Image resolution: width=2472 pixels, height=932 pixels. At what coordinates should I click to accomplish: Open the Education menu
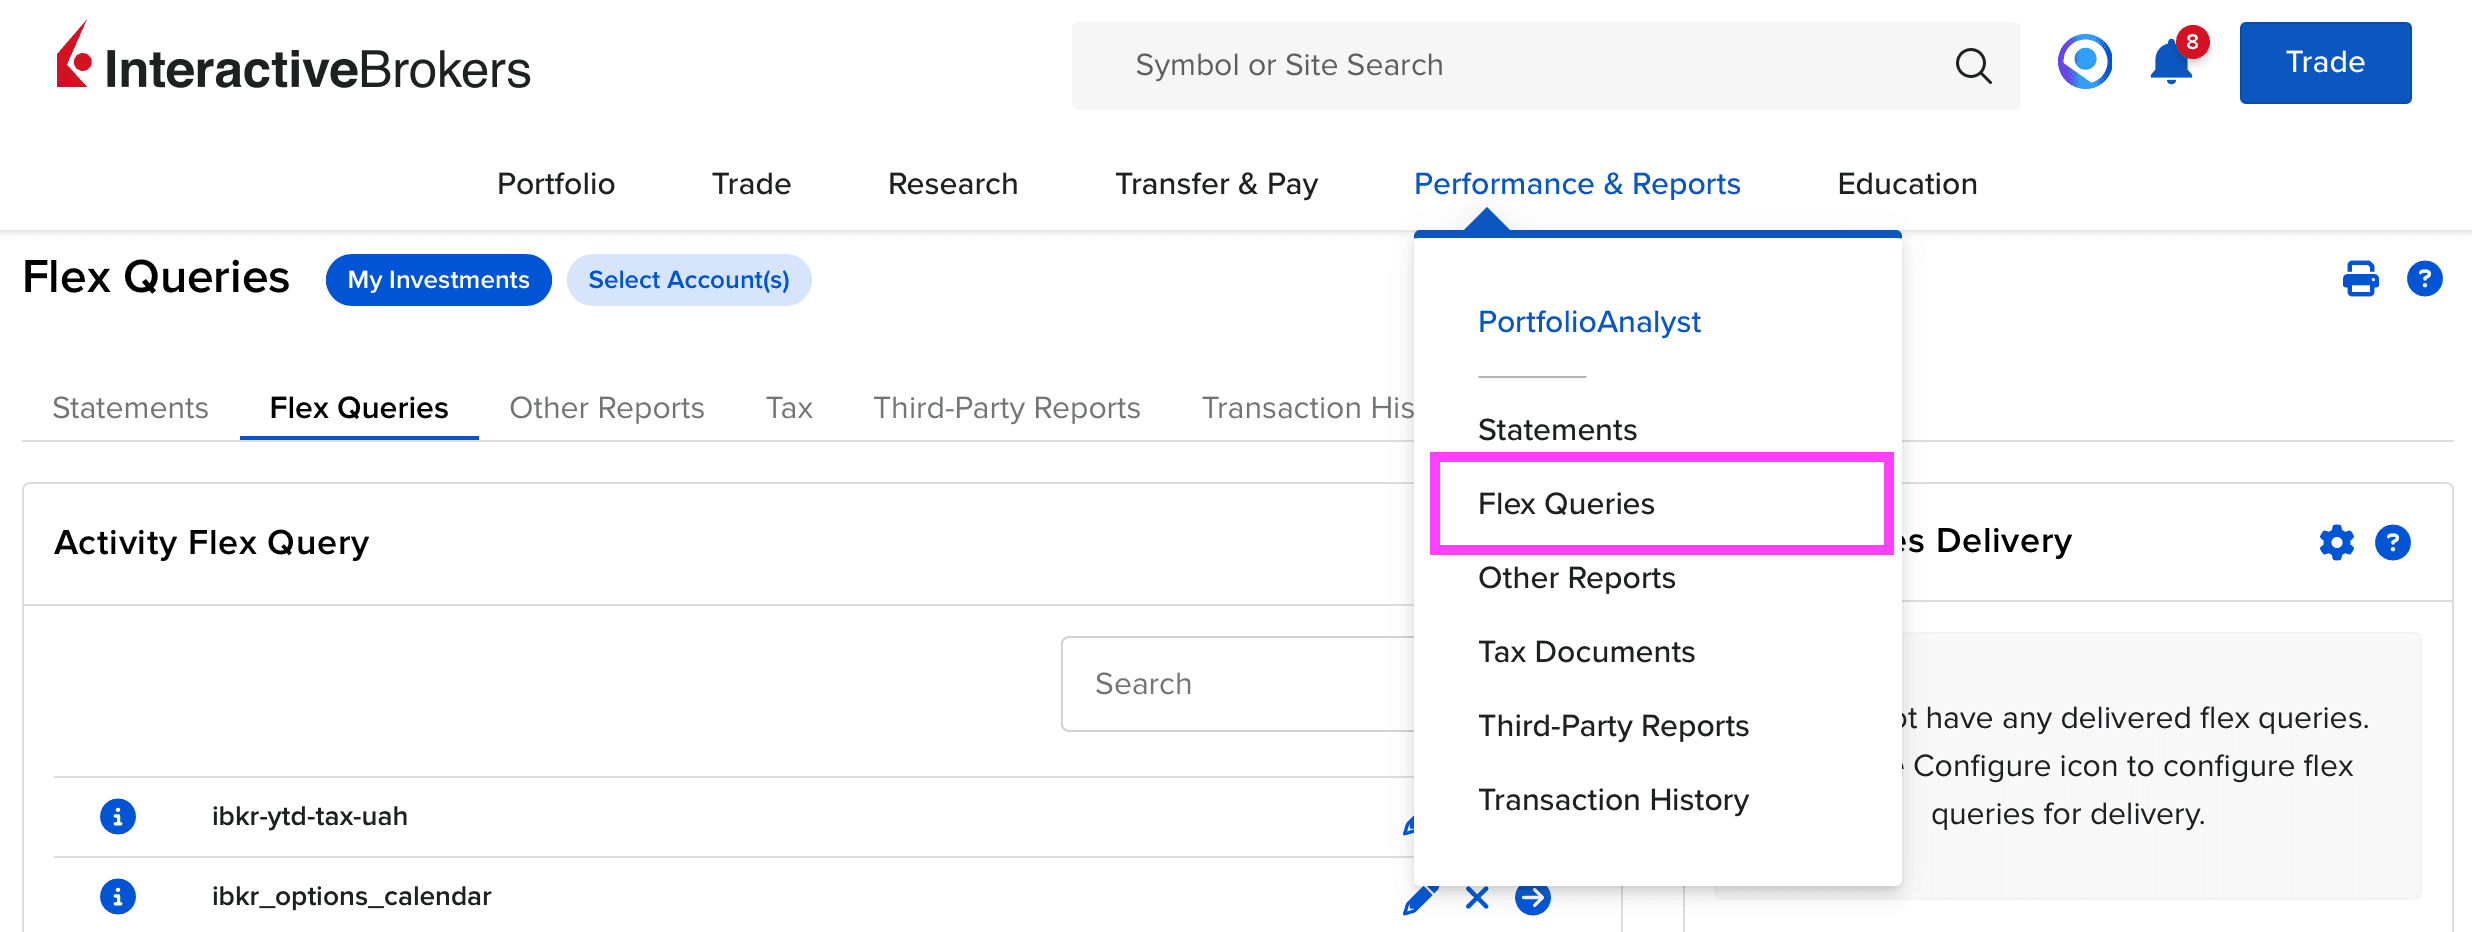click(1907, 184)
